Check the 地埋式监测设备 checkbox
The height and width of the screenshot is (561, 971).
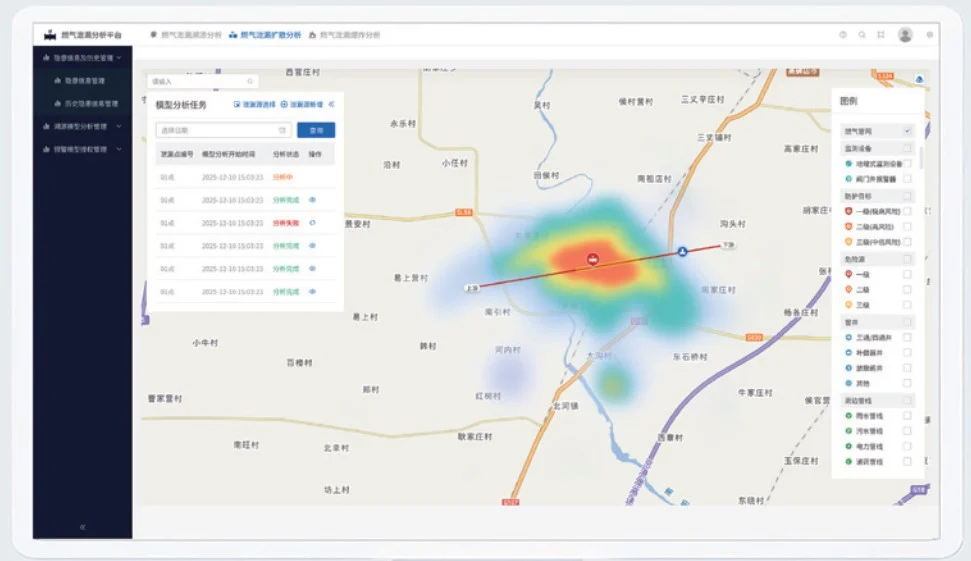point(907,163)
